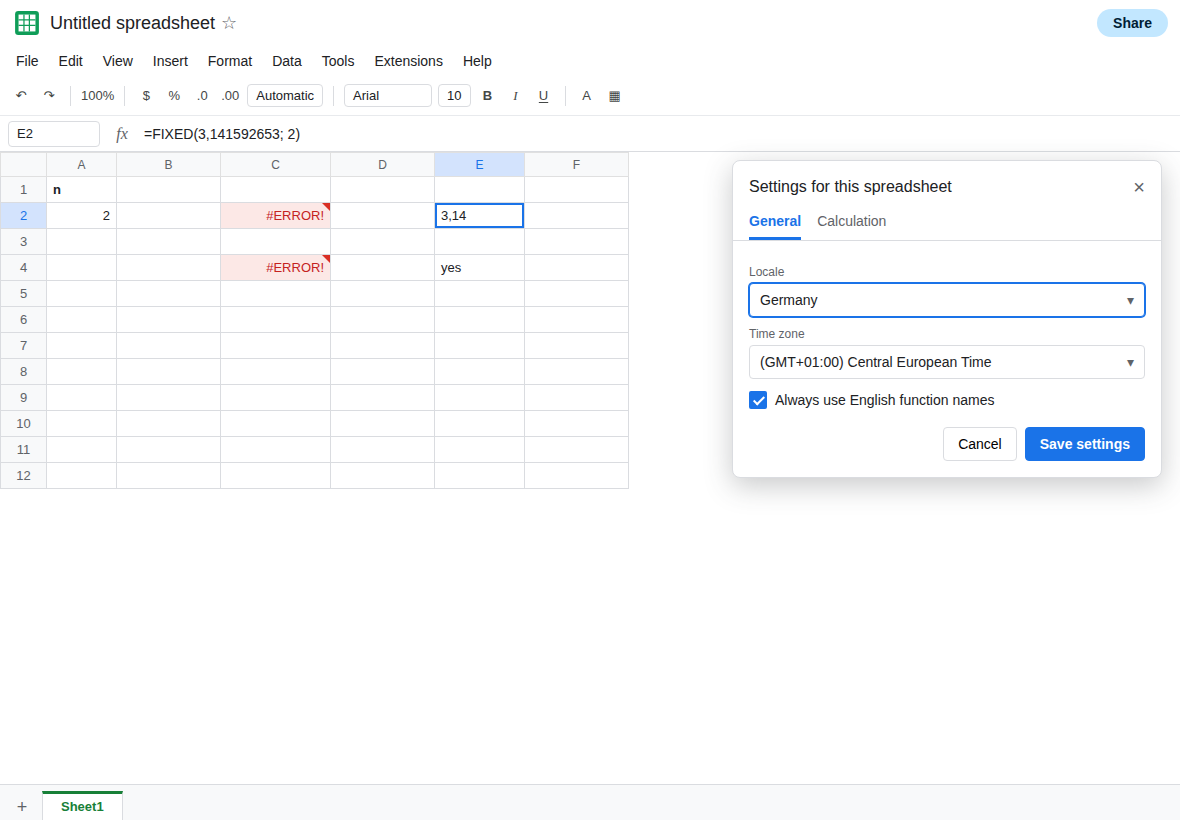Open the Data menu
This screenshot has height=820, width=1180.
[x=287, y=61]
